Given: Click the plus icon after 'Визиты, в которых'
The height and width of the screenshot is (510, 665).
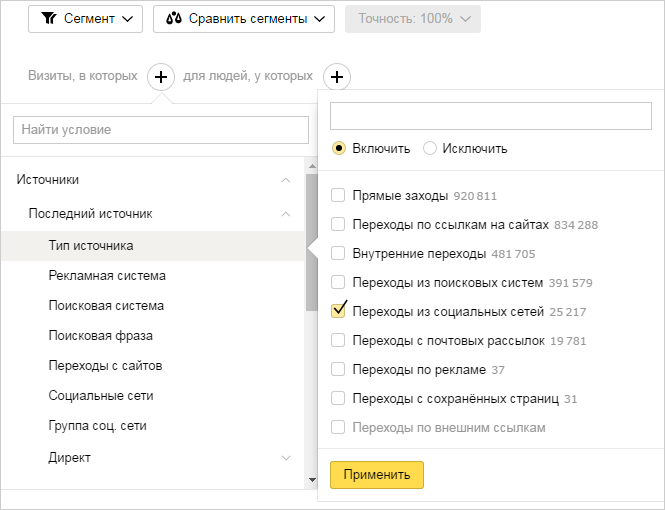Looking at the screenshot, I should click(161, 77).
